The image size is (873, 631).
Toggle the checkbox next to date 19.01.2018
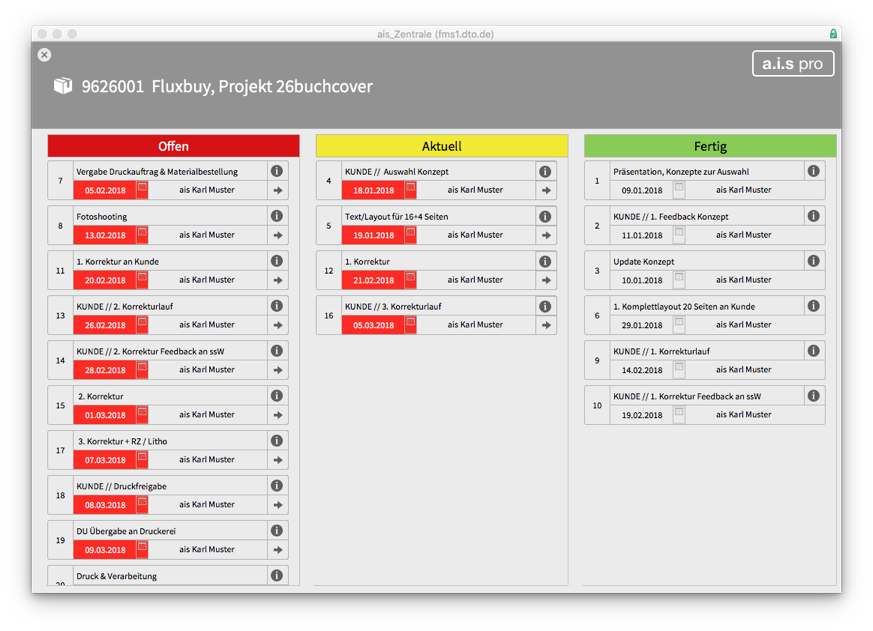coord(411,234)
